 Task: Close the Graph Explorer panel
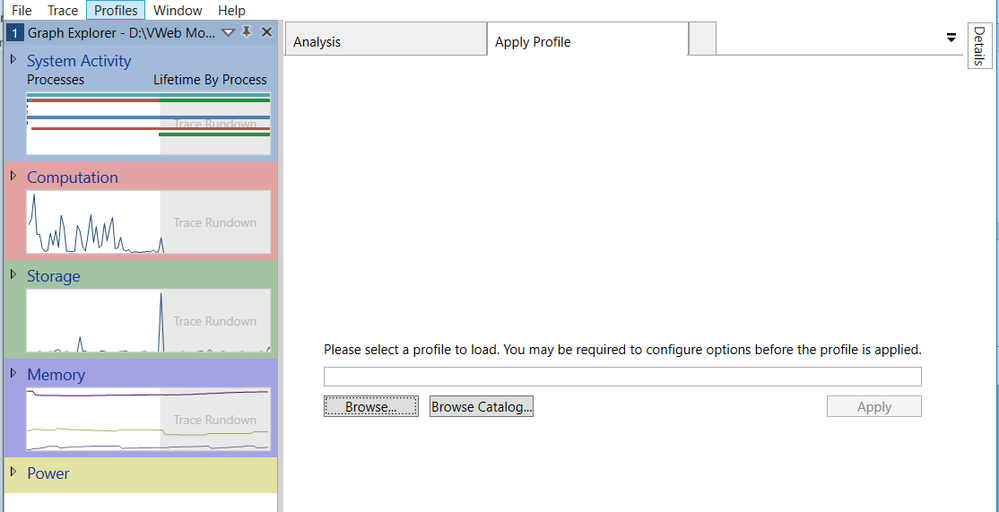click(267, 32)
